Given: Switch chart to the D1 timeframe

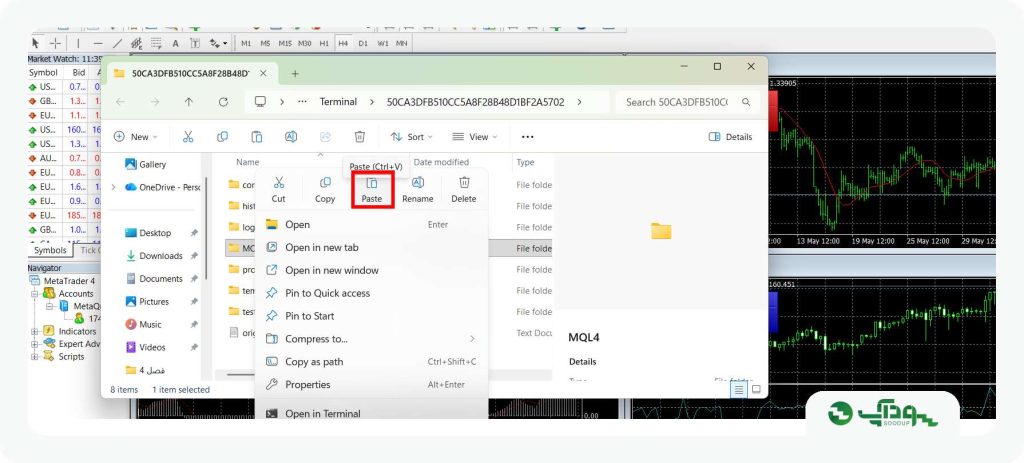Looking at the screenshot, I should (363, 43).
